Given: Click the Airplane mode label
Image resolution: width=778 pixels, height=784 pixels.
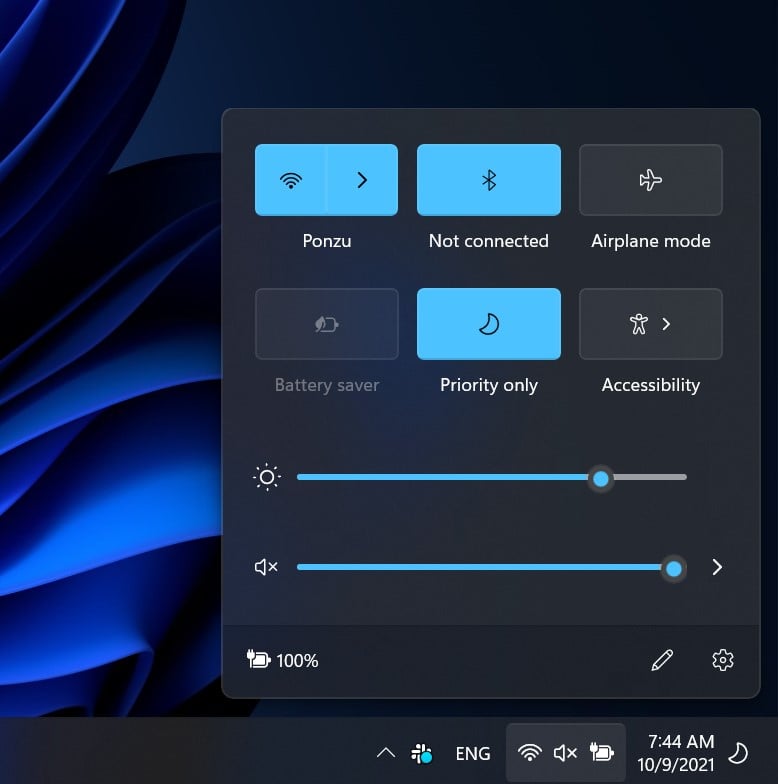Looking at the screenshot, I should [x=650, y=241].
